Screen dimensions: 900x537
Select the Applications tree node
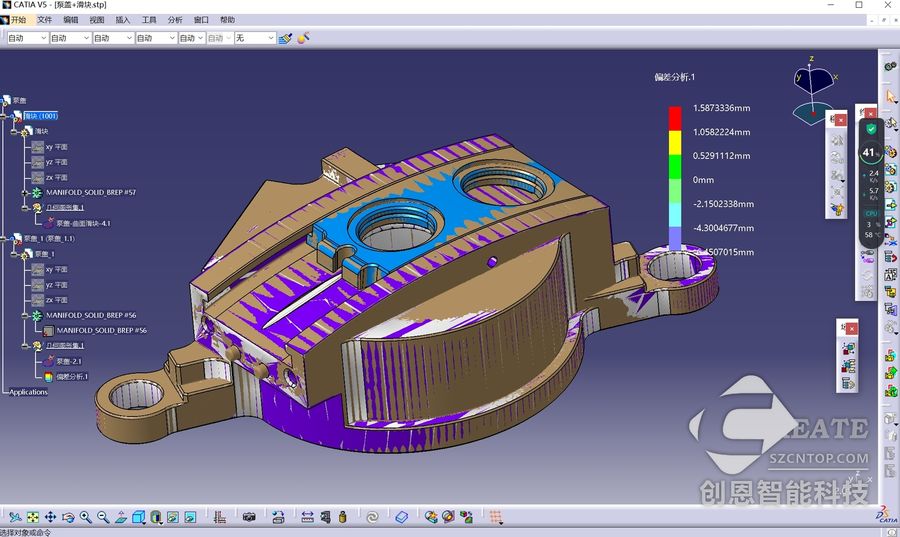click(x=28, y=392)
